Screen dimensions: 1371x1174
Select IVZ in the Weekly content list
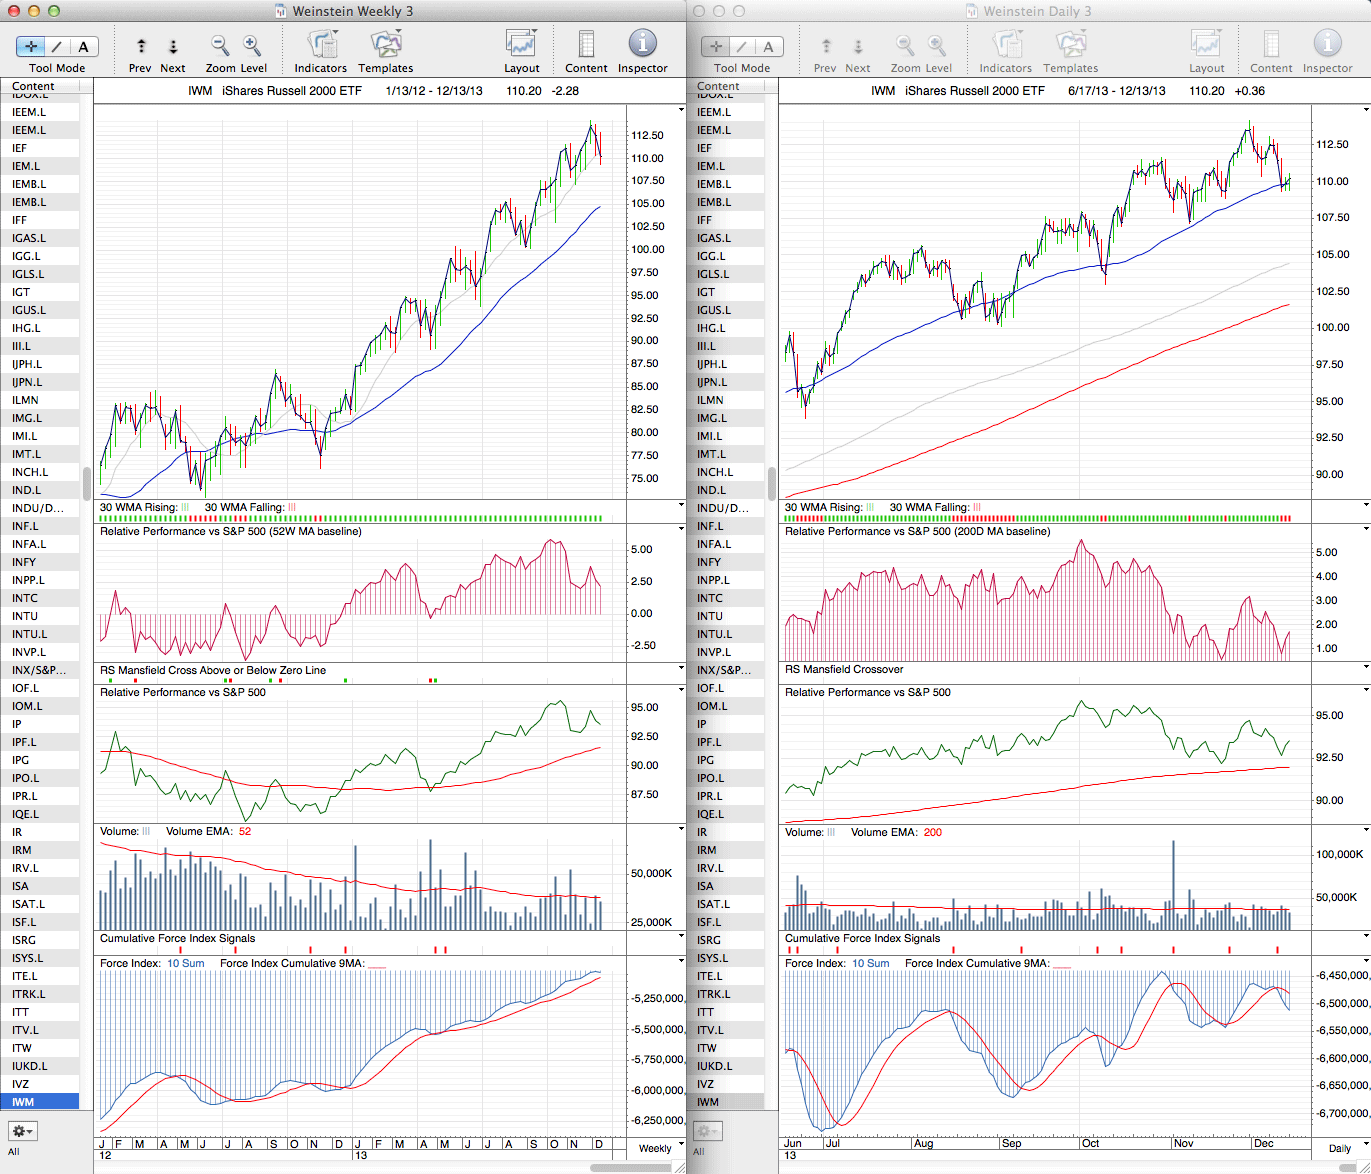40,1083
